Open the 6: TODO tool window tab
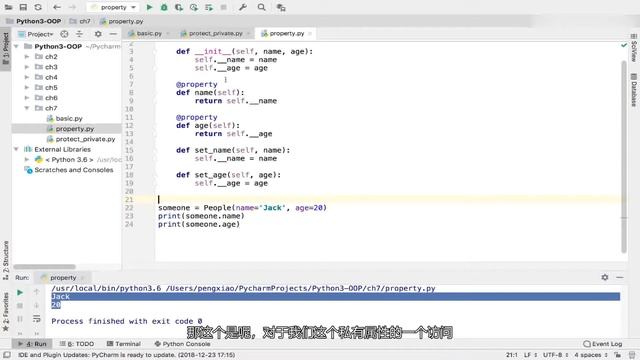The image size is (640, 360). (77, 344)
